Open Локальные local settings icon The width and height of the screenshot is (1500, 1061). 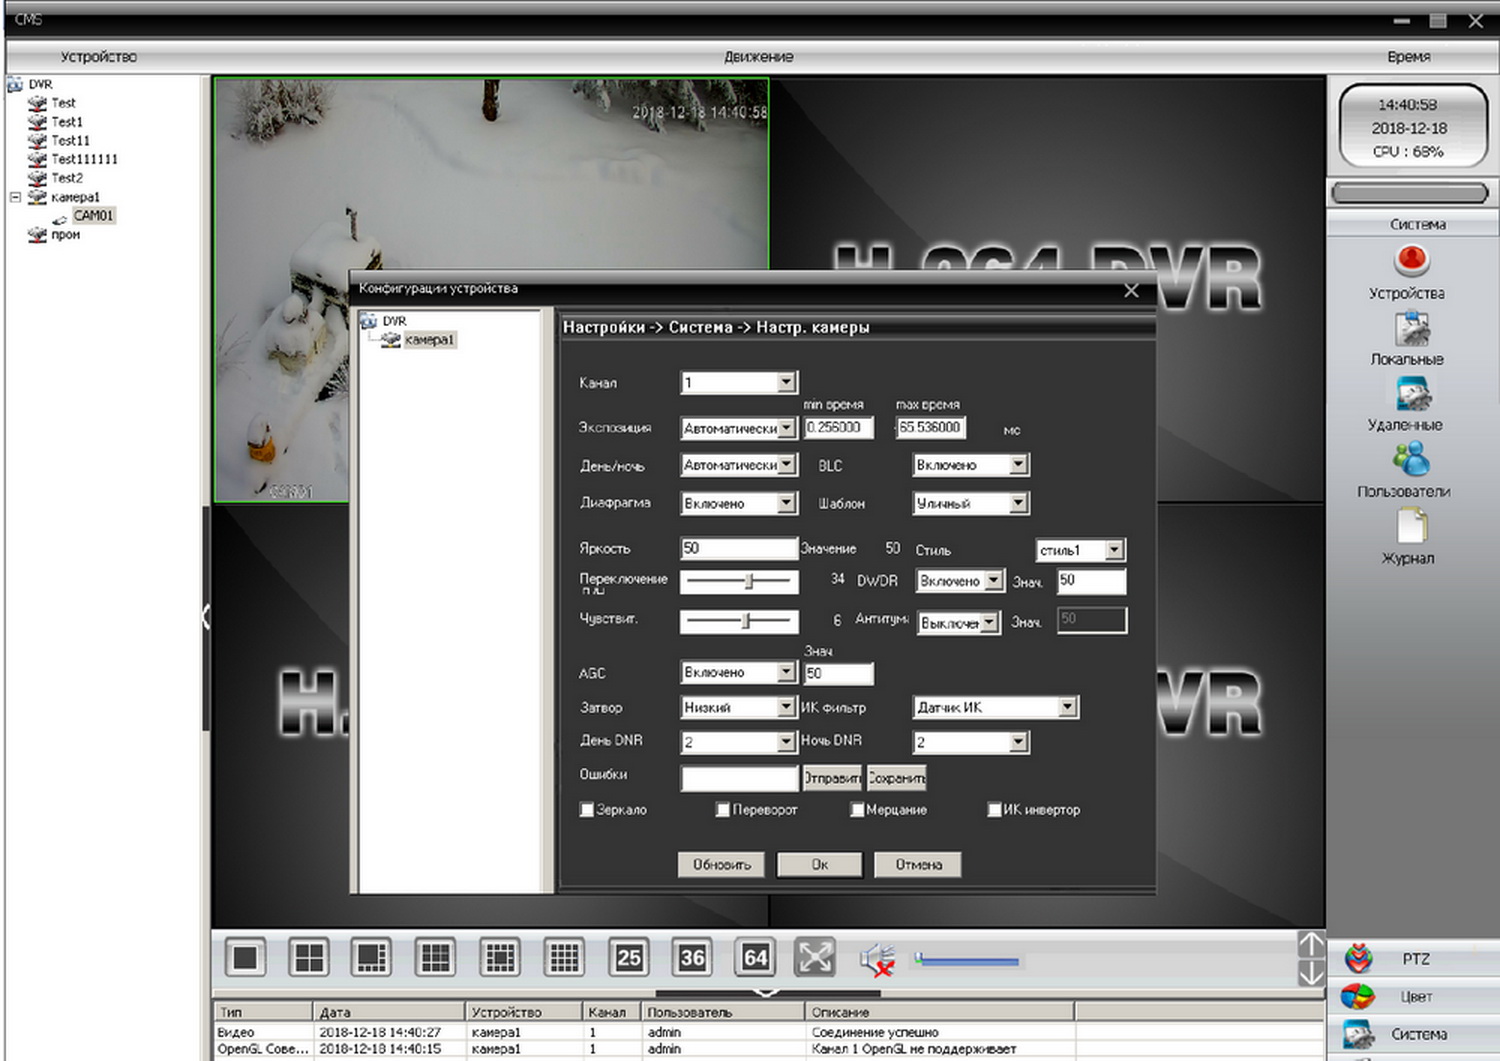[1411, 328]
